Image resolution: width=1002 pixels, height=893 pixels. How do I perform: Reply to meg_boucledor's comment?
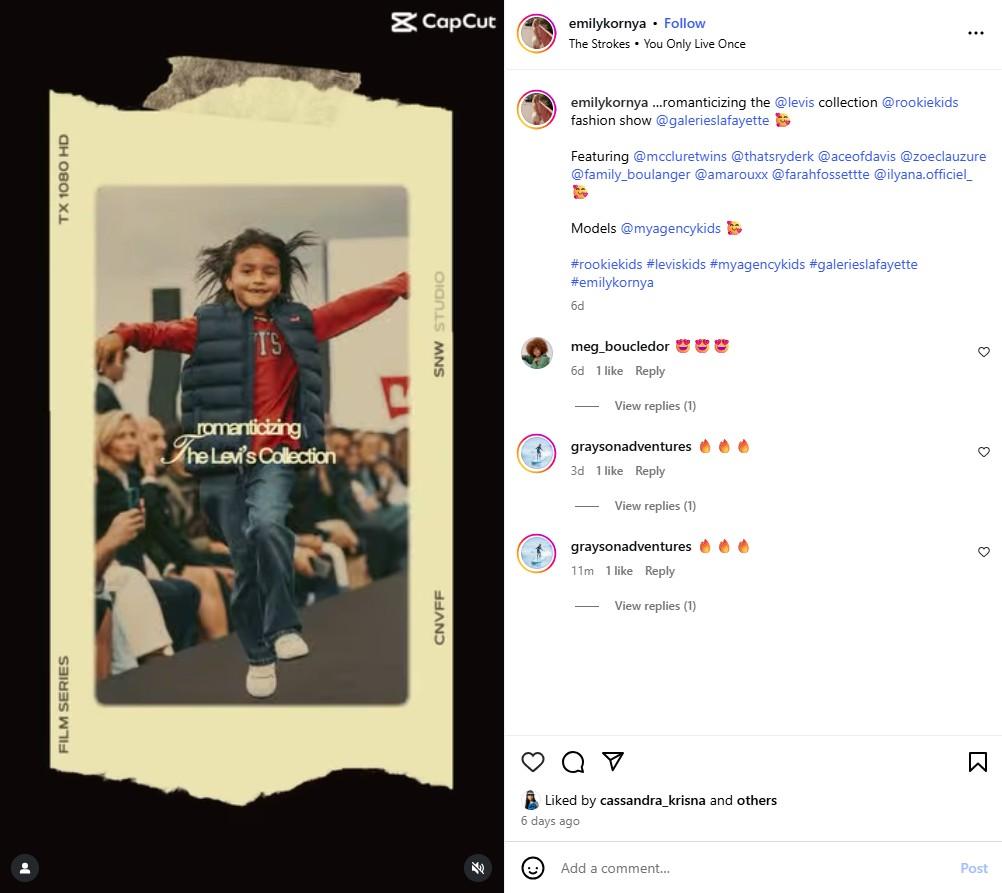coord(650,371)
